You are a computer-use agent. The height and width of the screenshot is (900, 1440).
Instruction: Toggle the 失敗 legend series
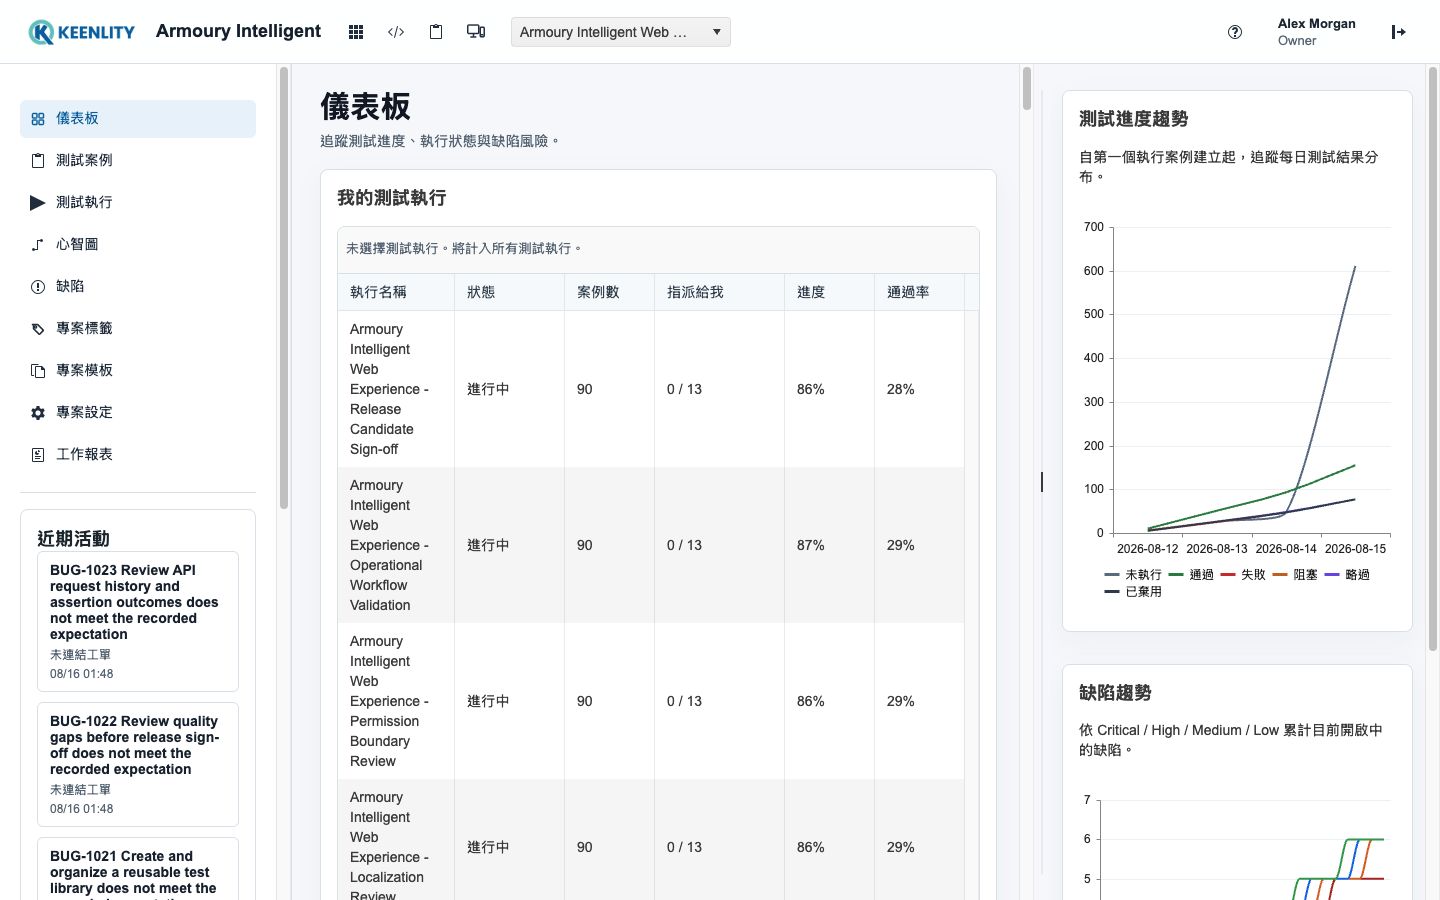[1243, 575]
